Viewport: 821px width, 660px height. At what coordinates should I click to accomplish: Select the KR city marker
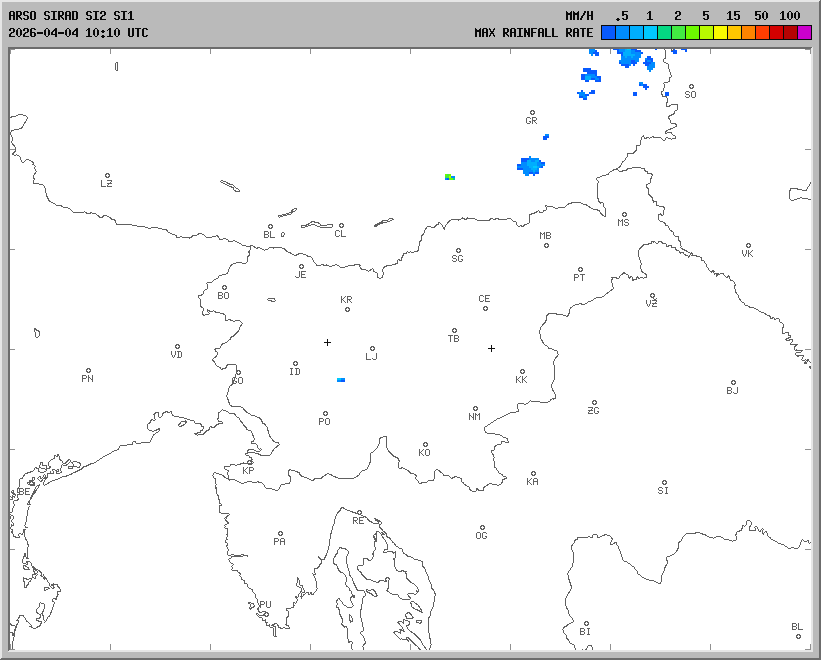pyautogui.click(x=347, y=309)
